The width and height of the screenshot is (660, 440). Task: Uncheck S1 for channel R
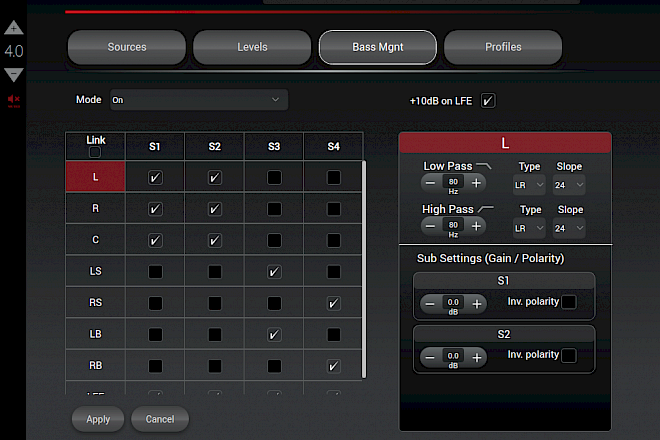(155, 209)
